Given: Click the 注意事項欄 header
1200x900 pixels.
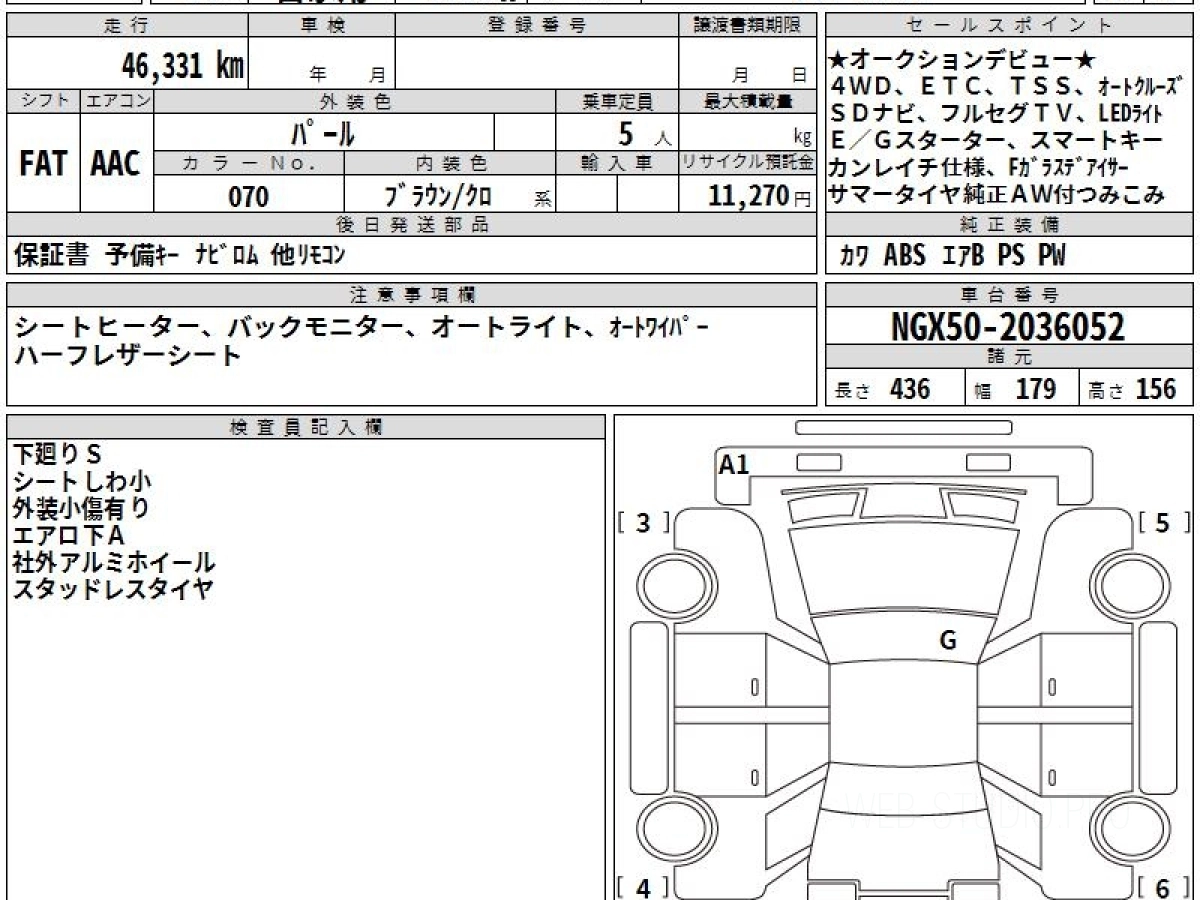Looking at the screenshot, I should [x=411, y=294].
